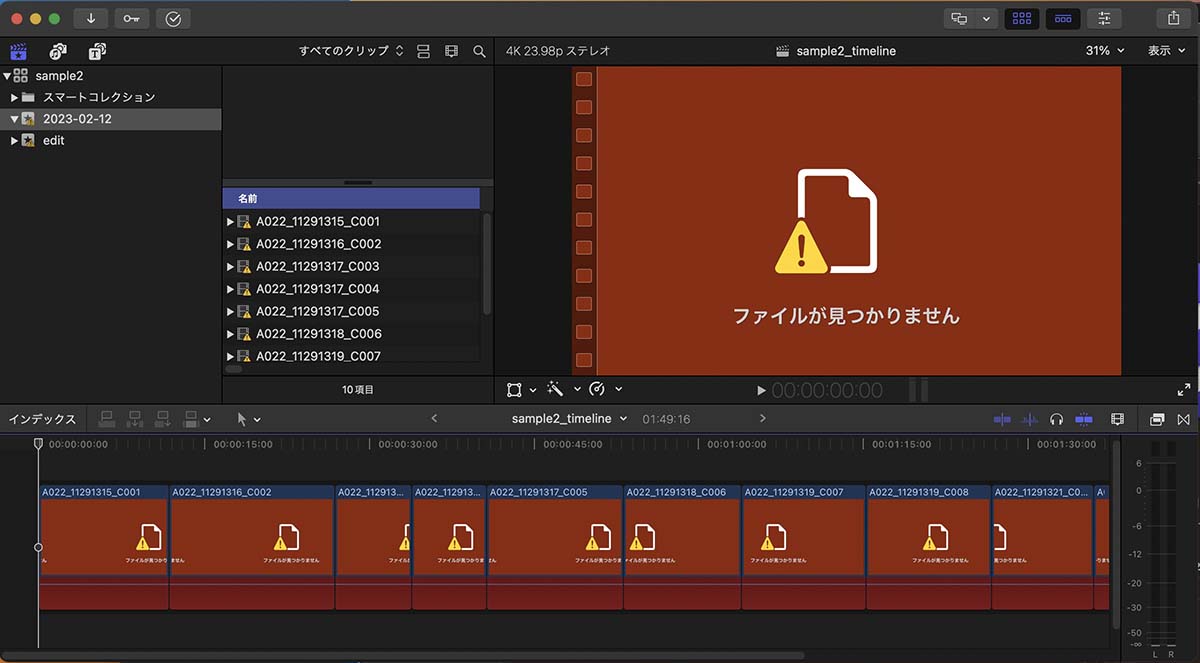Toggle the inspector panel
Image resolution: width=1200 pixels, height=663 pixels.
pos(1104,18)
